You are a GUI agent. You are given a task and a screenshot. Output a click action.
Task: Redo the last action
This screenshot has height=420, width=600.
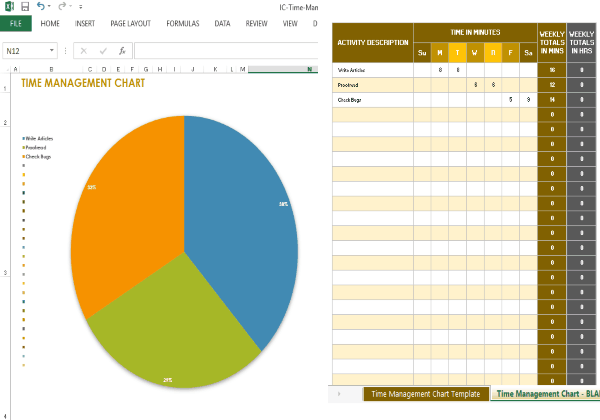(62, 6)
